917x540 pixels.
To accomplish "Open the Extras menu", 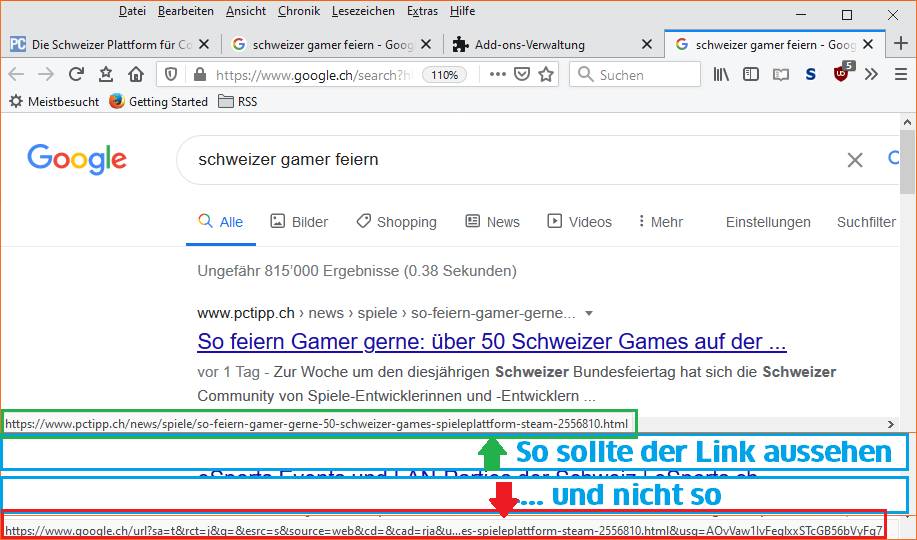I will click(422, 11).
